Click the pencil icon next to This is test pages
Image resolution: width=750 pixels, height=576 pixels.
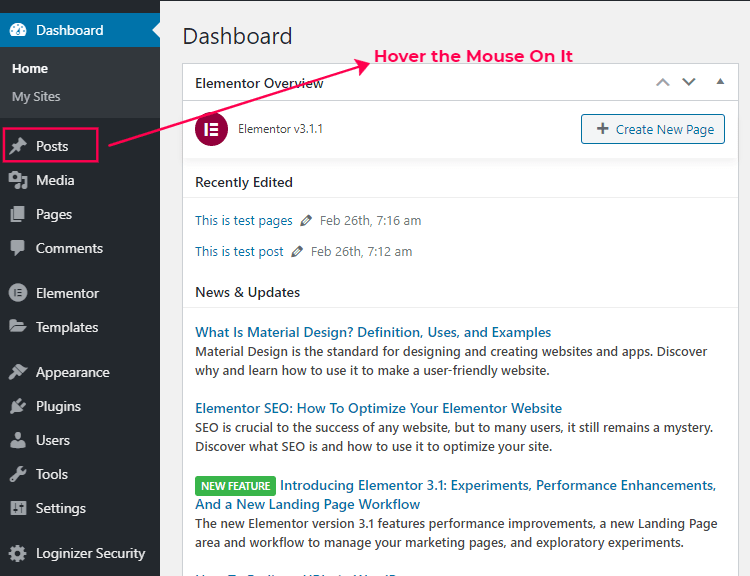pyautogui.click(x=306, y=221)
